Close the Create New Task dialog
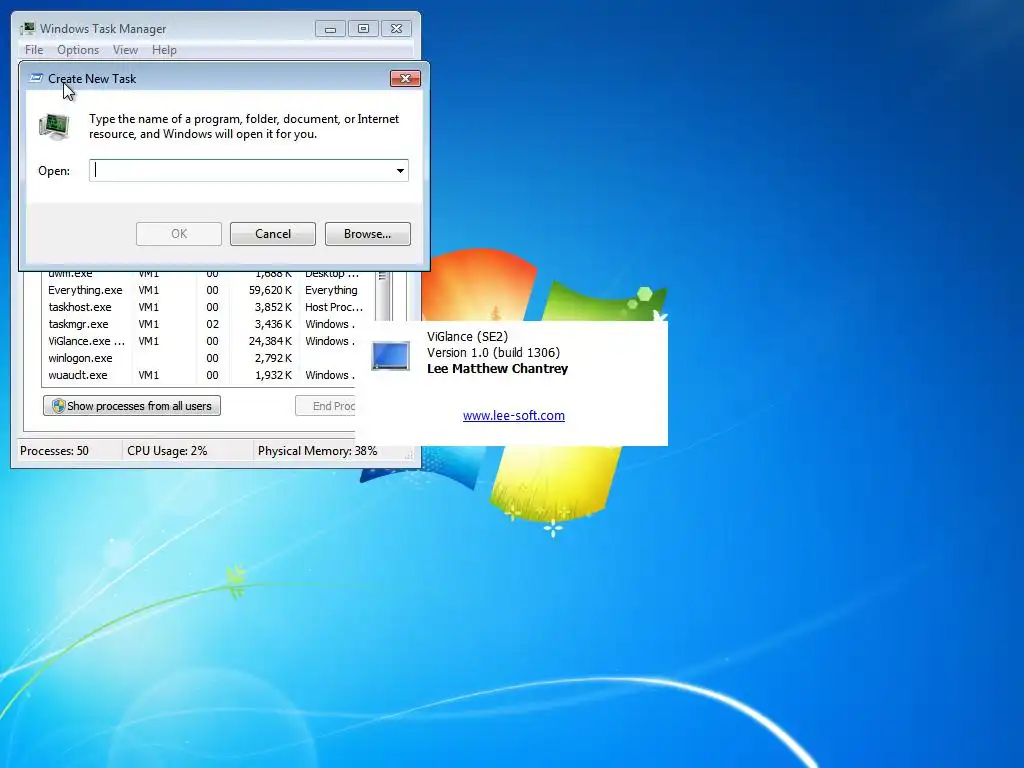The height and width of the screenshot is (768, 1024). pyautogui.click(x=405, y=78)
